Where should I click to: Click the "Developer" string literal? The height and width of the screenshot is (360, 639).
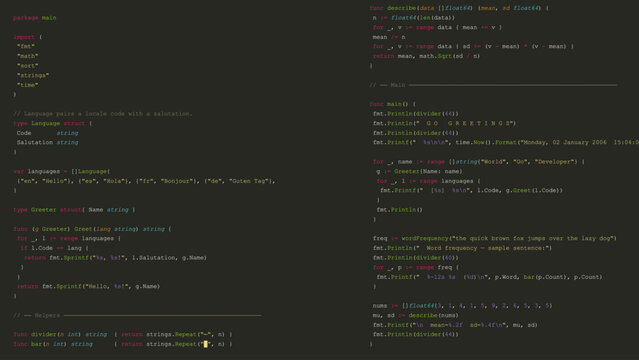556,162
